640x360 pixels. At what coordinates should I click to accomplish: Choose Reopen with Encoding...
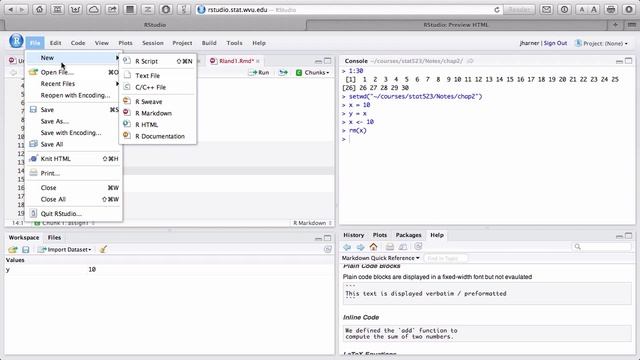[73, 95]
